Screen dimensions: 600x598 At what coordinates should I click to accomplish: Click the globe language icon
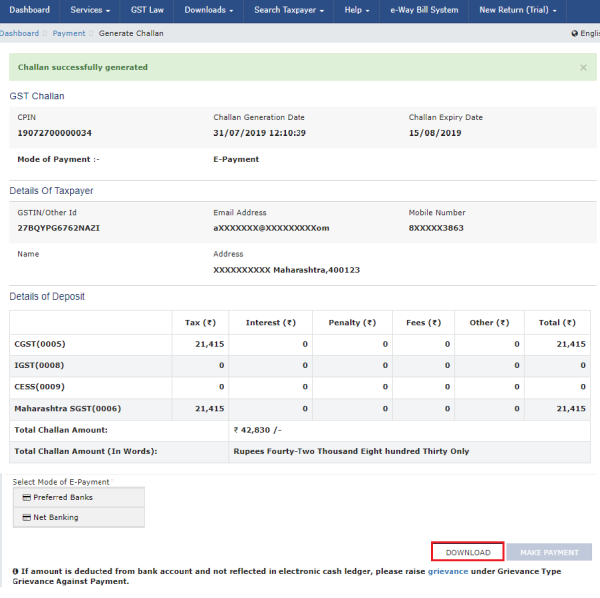click(572, 33)
